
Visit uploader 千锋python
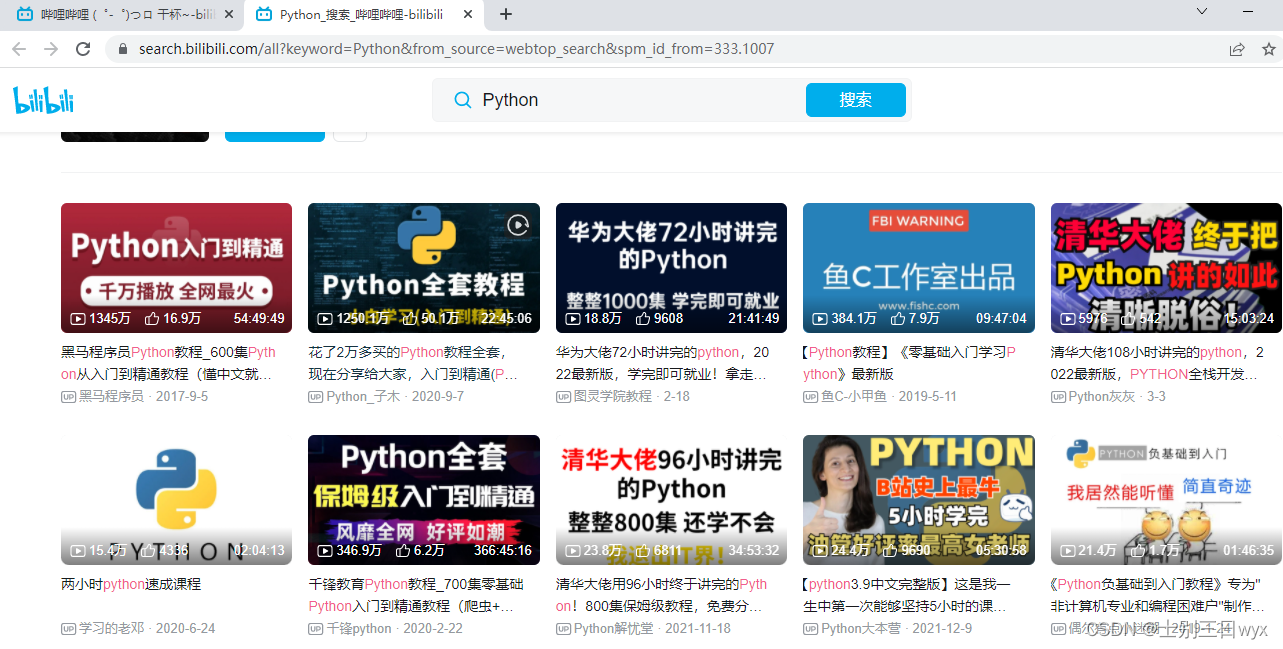tap(359, 629)
